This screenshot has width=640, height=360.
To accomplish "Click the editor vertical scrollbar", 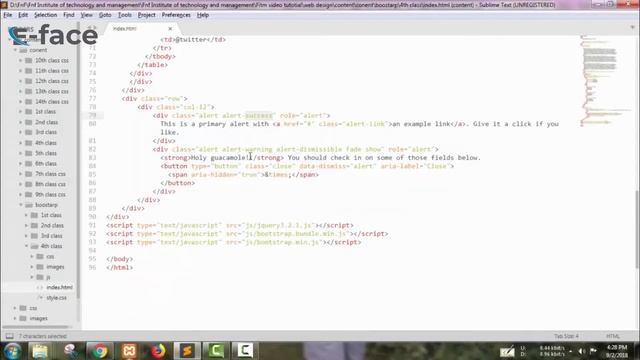I will (x=637, y=229).
